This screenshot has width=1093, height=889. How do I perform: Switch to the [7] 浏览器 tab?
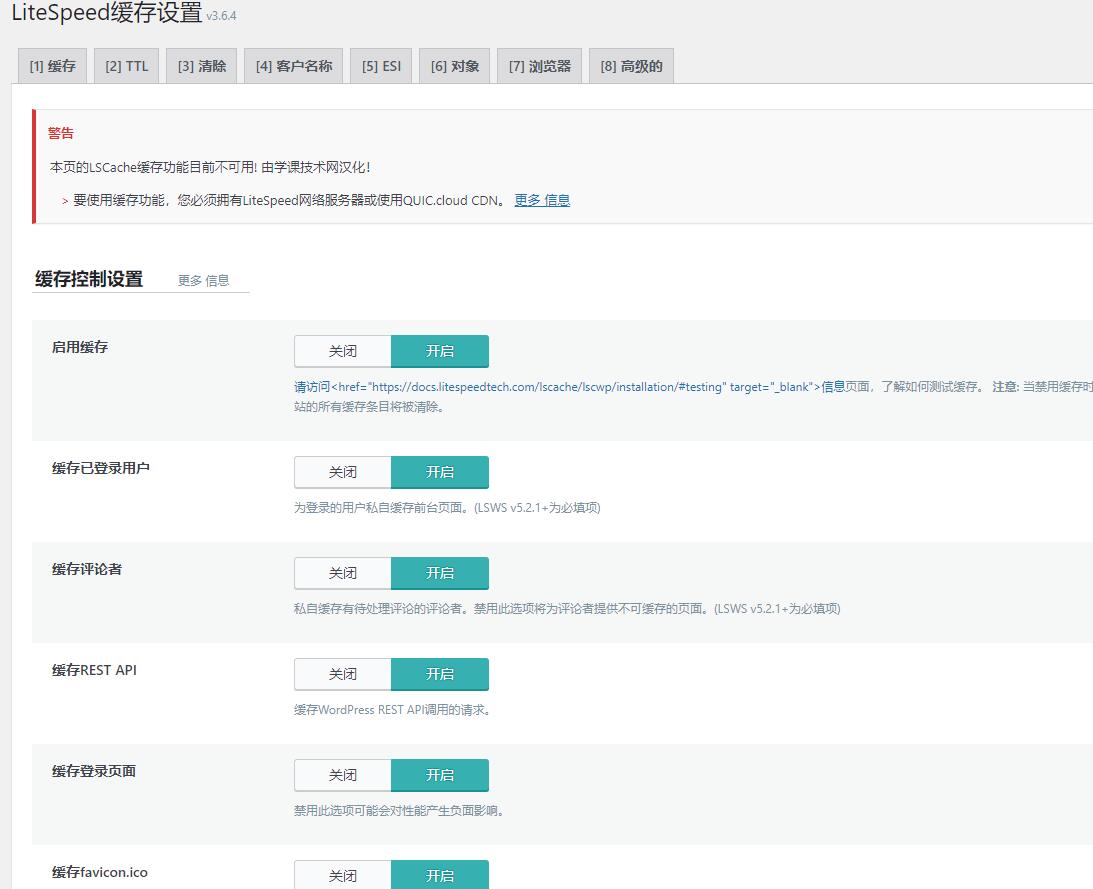[x=539, y=67]
